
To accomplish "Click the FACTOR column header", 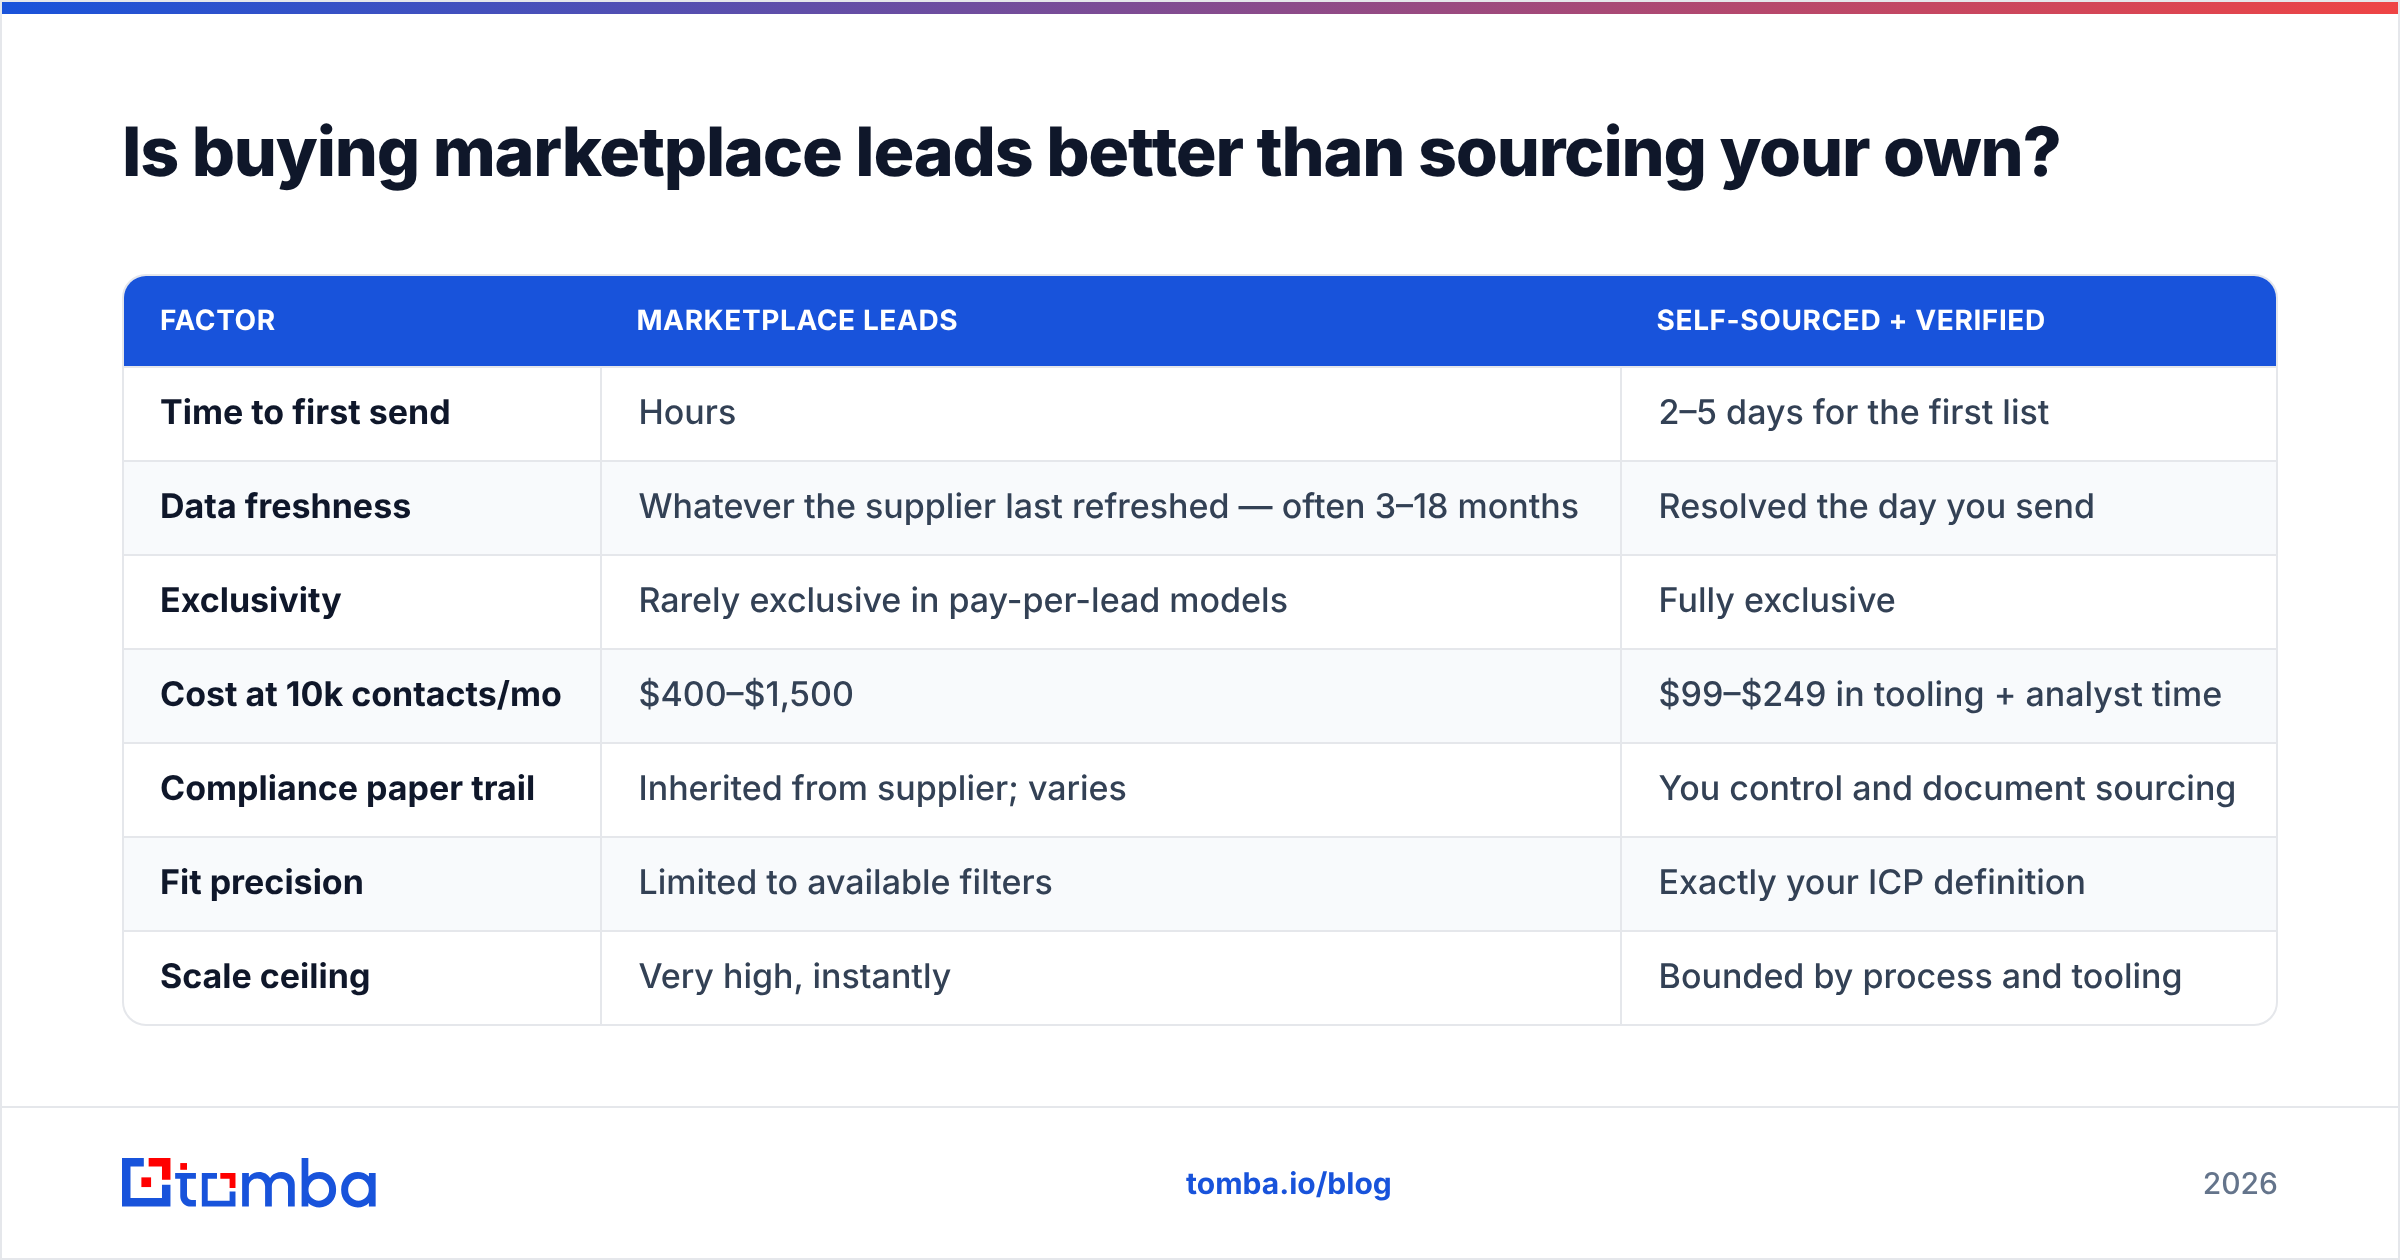I will click(x=217, y=320).
